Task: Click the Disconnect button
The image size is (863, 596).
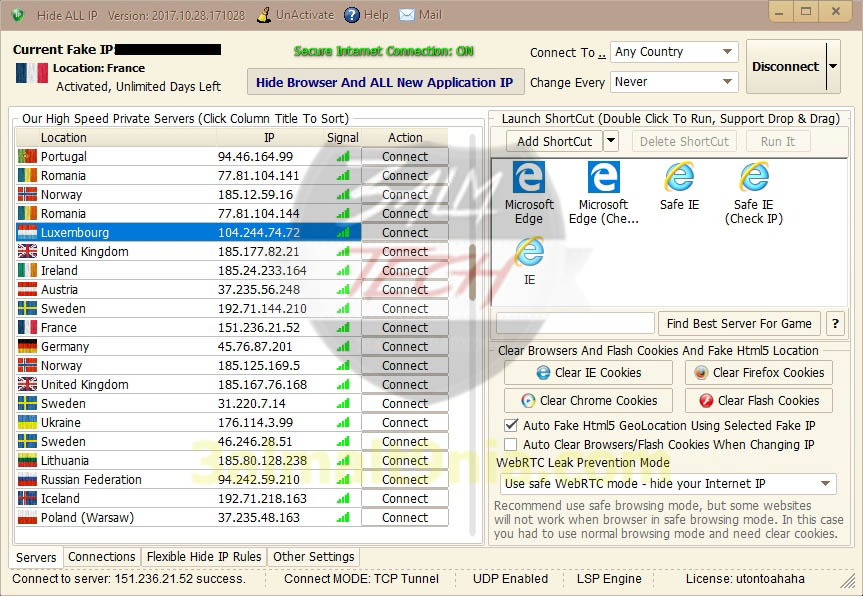Action: [786, 67]
